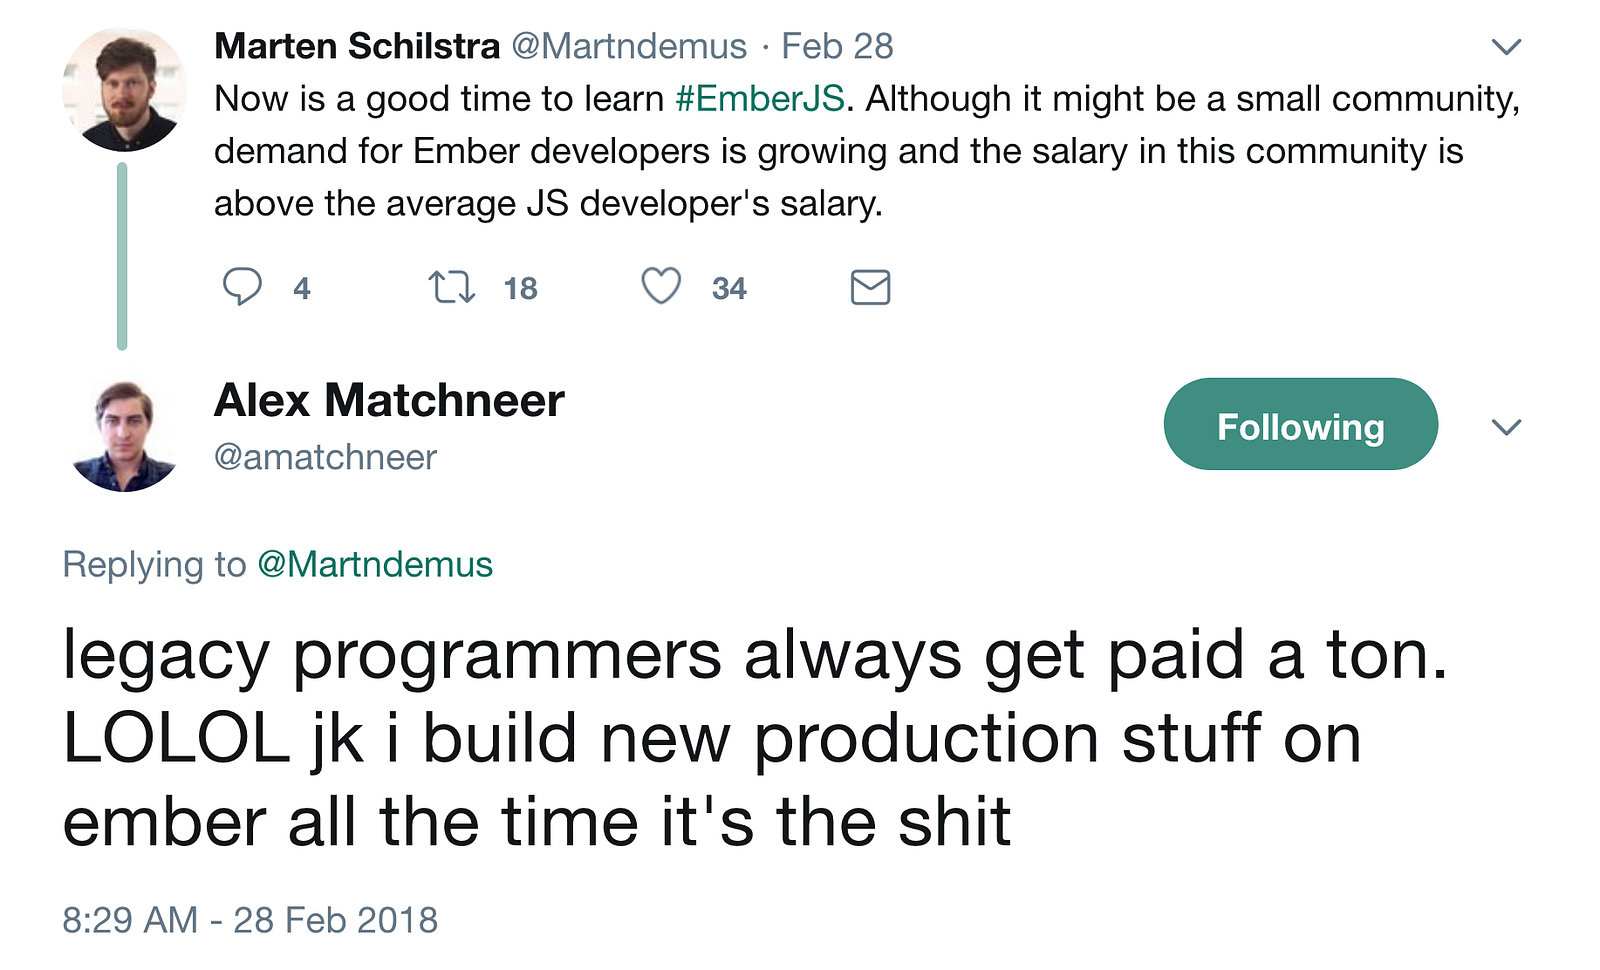
Task: Open the 8:29 AM - 28 Feb 2018 timestamp
Action: [250, 920]
